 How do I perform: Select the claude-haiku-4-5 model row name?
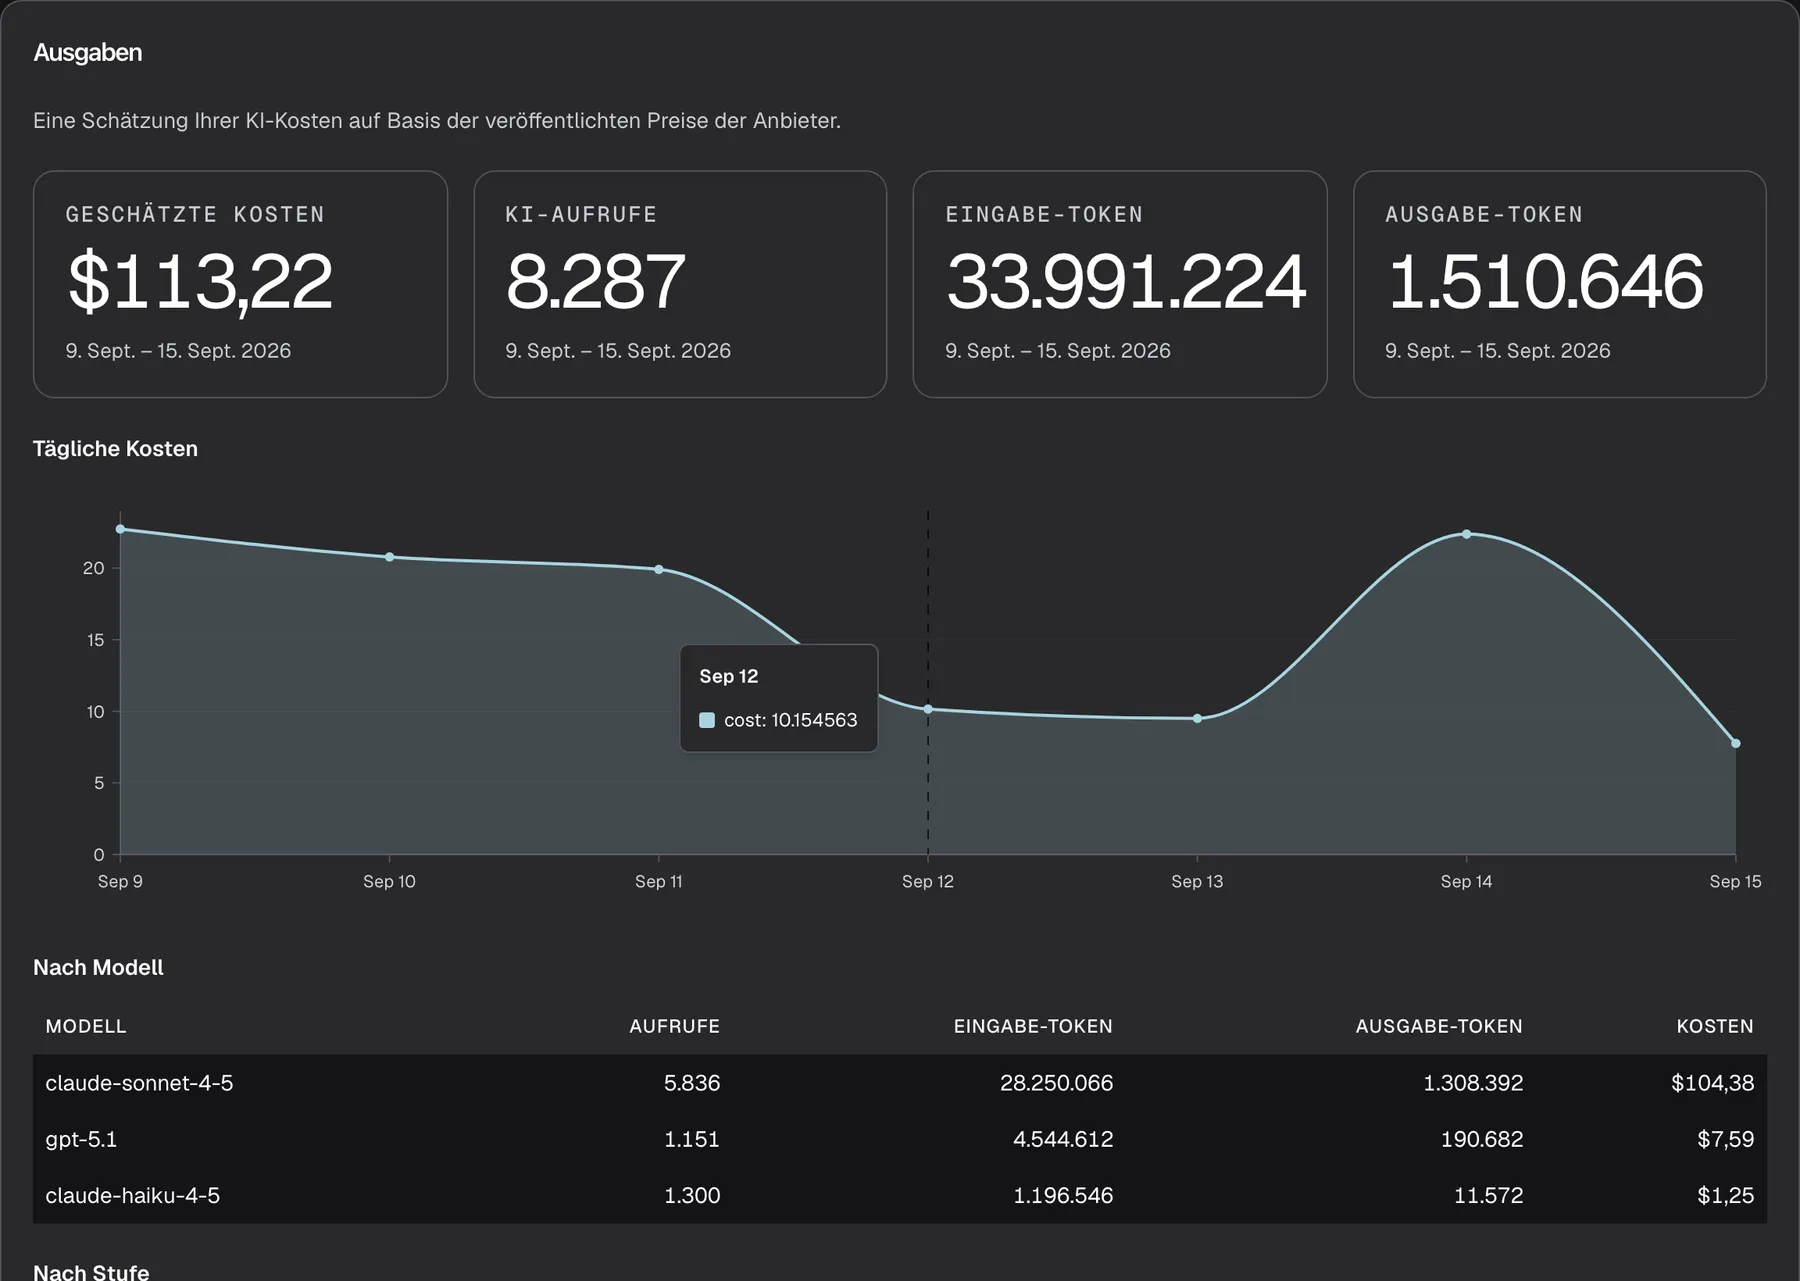132,1195
